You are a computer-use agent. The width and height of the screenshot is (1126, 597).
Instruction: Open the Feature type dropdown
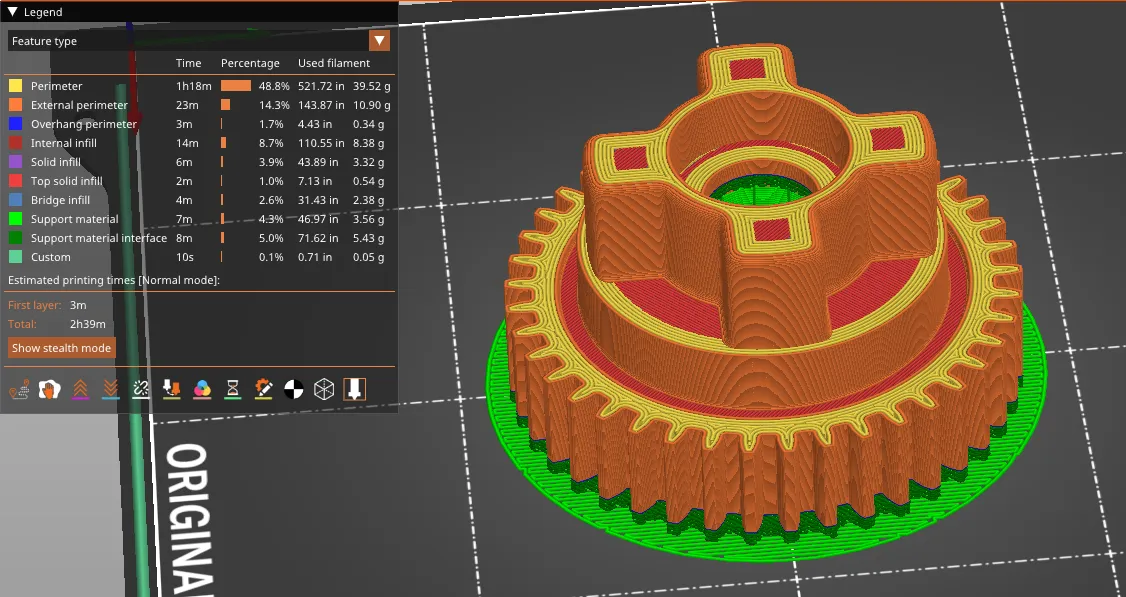point(380,40)
